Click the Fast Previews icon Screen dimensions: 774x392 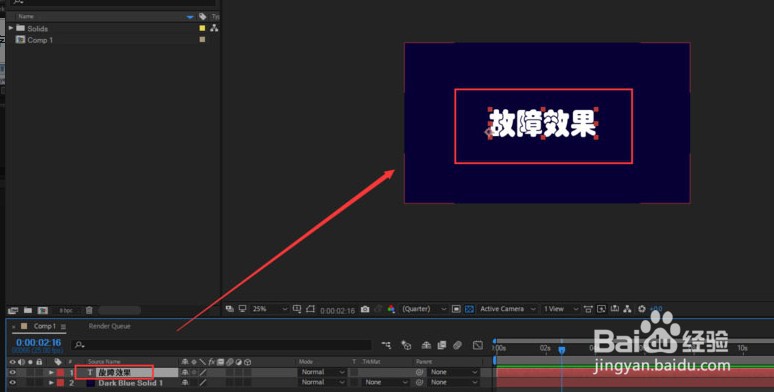pos(601,309)
